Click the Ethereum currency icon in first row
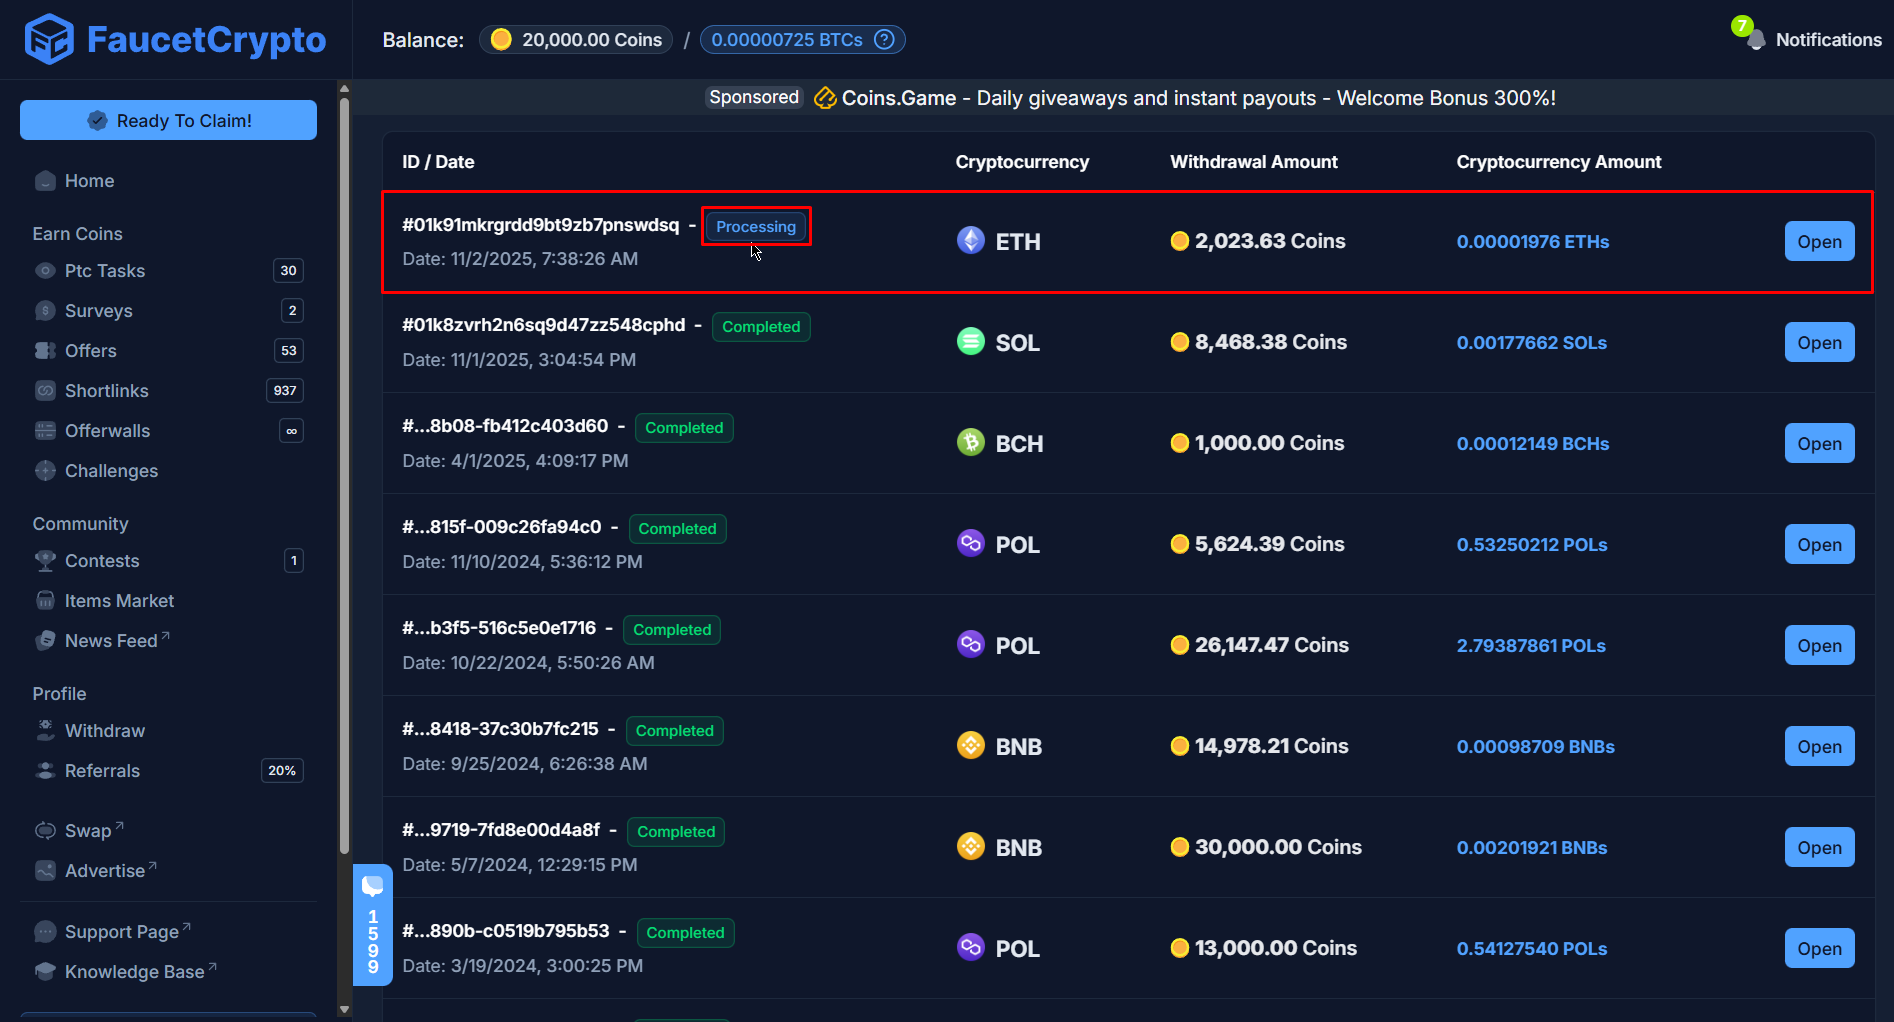Screen dimensions: 1894x1022 [x=969, y=240]
